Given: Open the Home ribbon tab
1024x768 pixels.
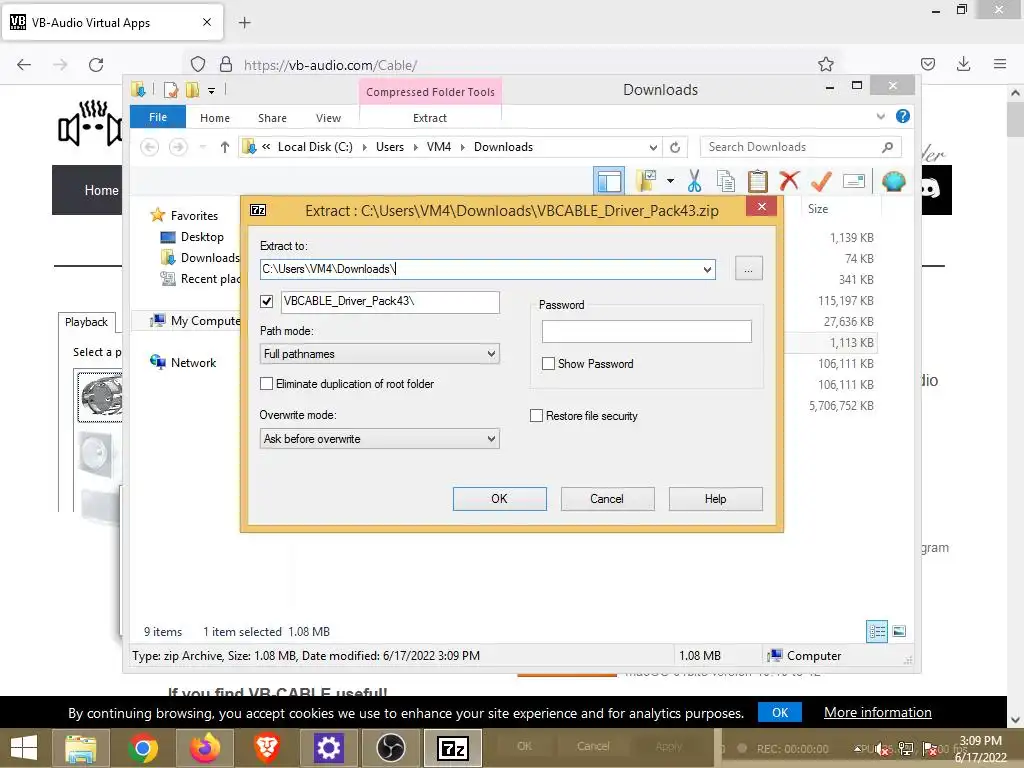Looking at the screenshot, I should 215,118.
